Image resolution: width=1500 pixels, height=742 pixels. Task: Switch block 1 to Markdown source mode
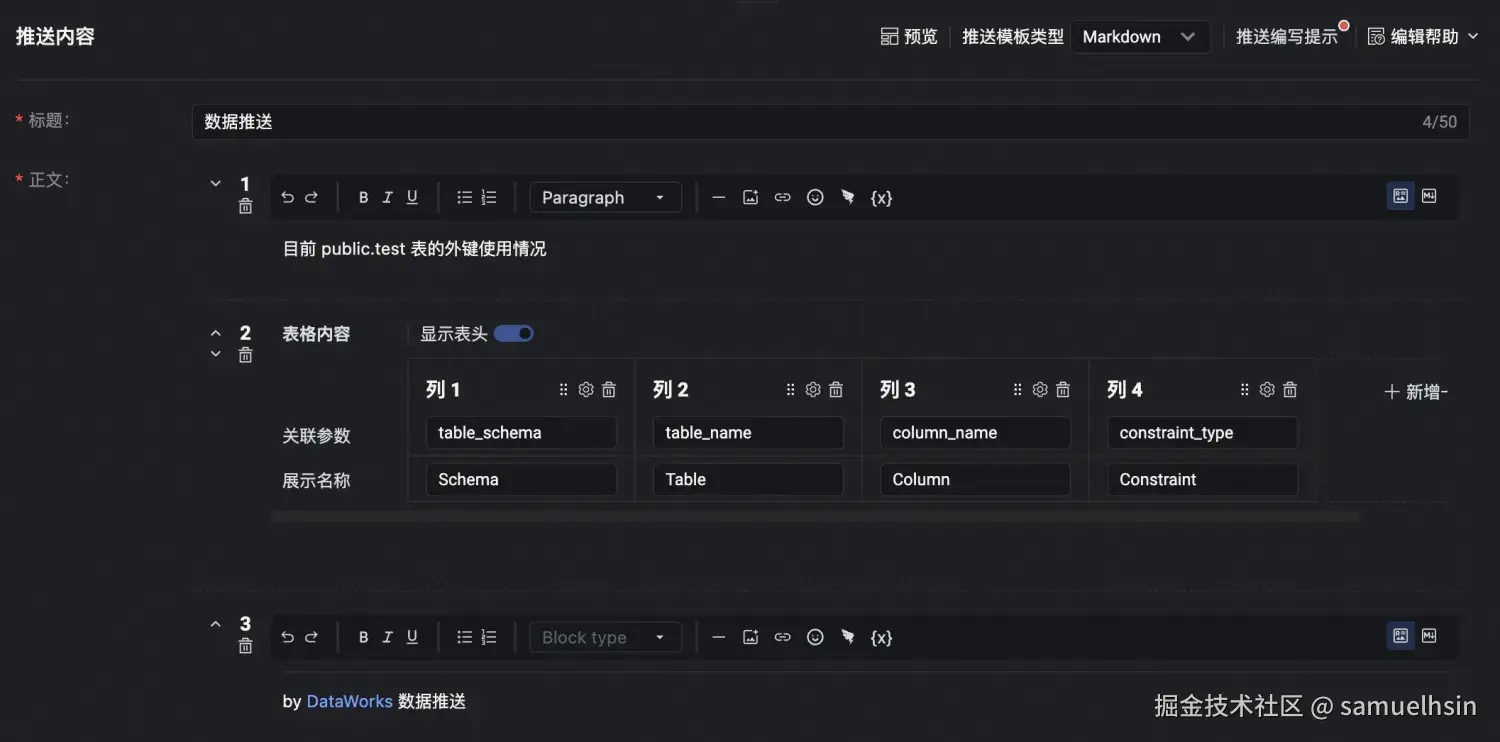(x=1429, y=196)
